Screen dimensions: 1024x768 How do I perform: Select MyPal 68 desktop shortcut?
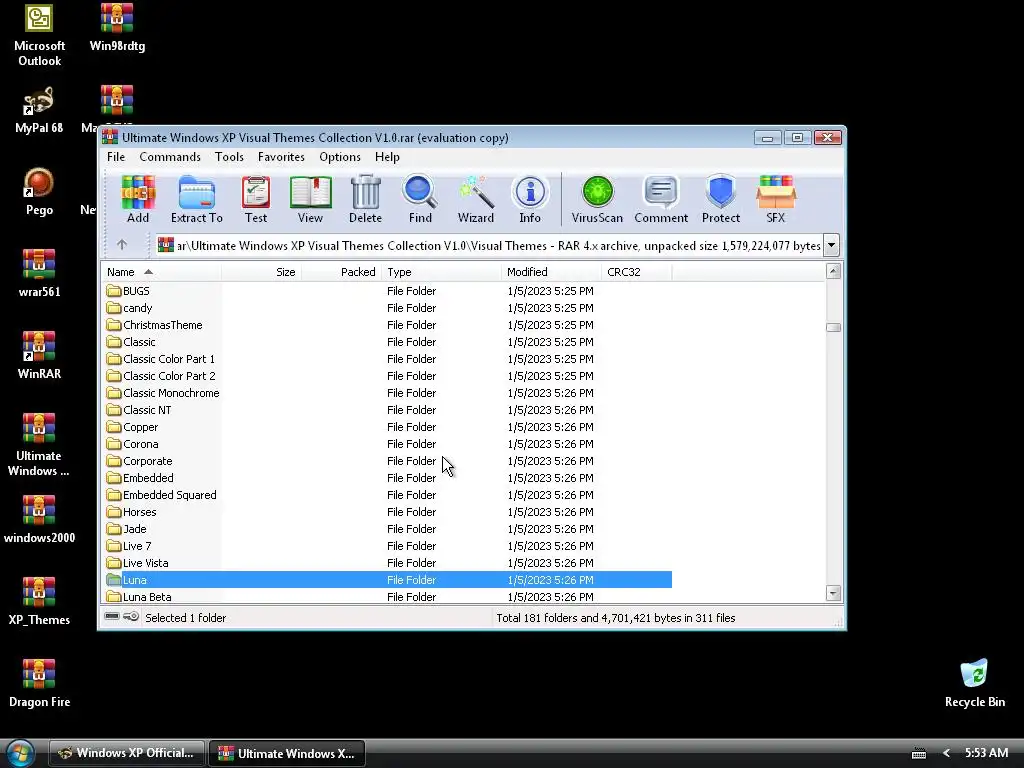coord(39,110)
